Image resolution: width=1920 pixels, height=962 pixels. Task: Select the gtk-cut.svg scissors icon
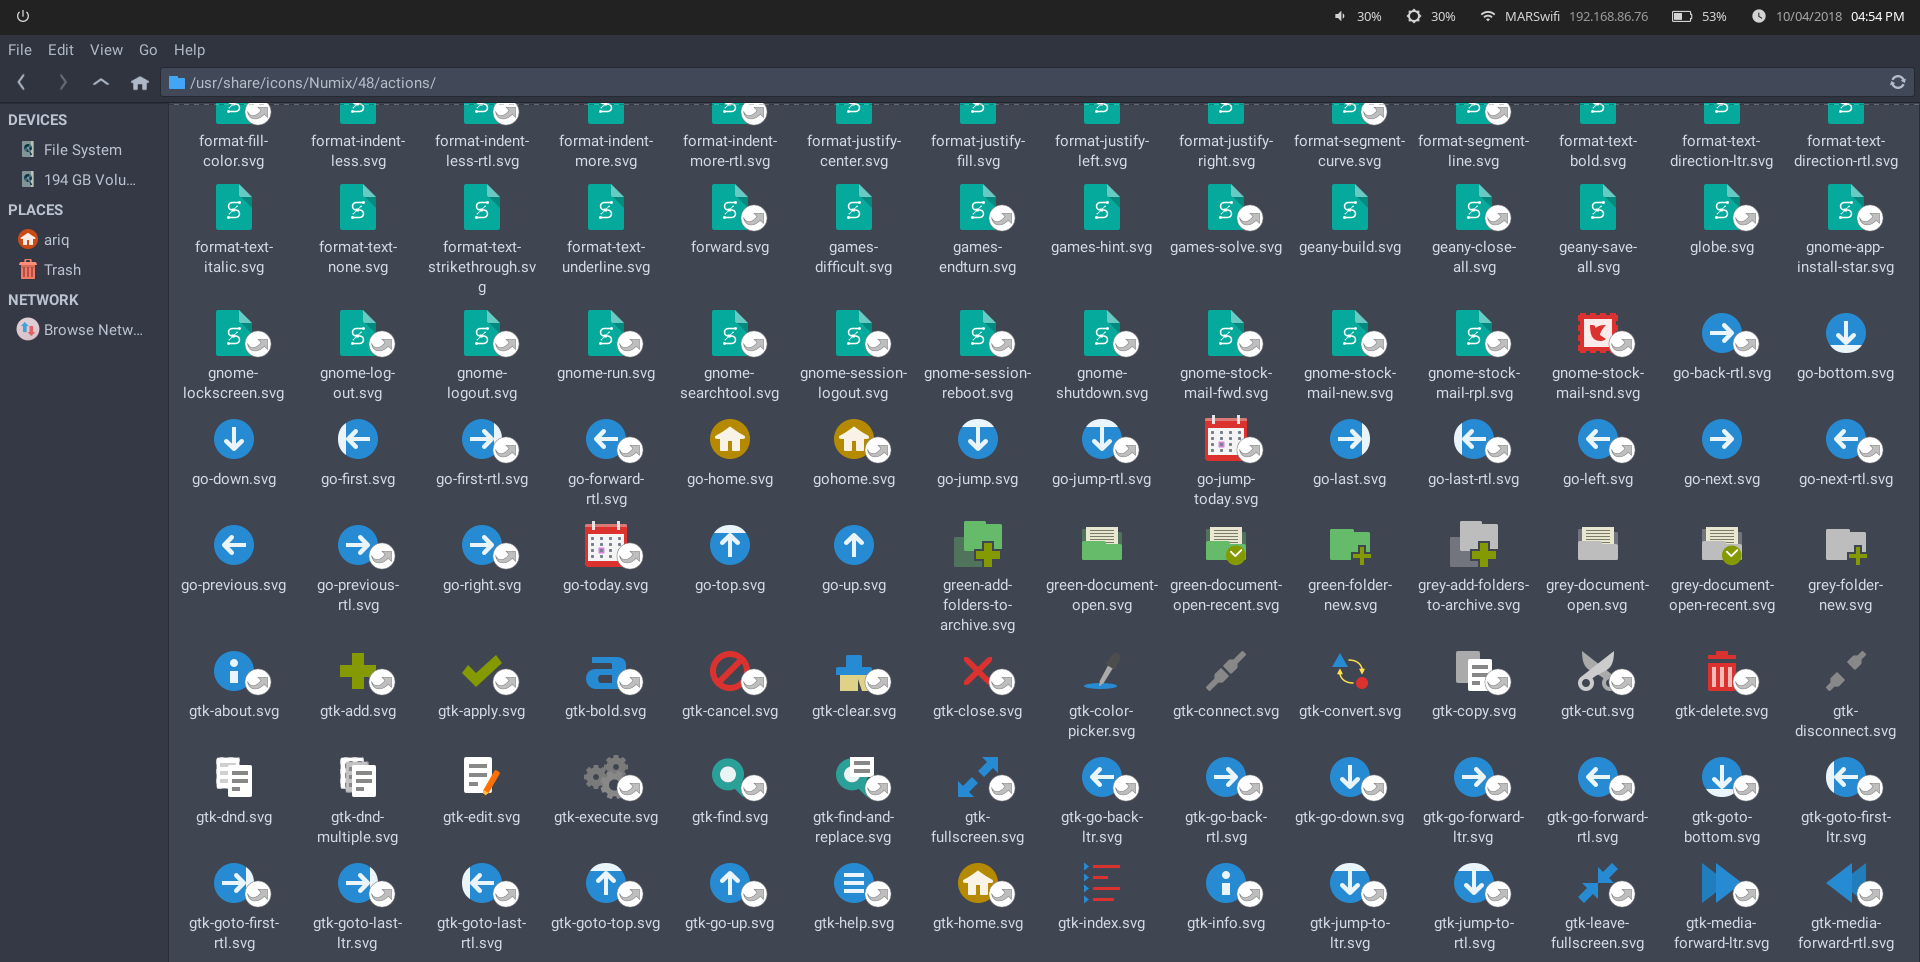(x=1596, y=673)
